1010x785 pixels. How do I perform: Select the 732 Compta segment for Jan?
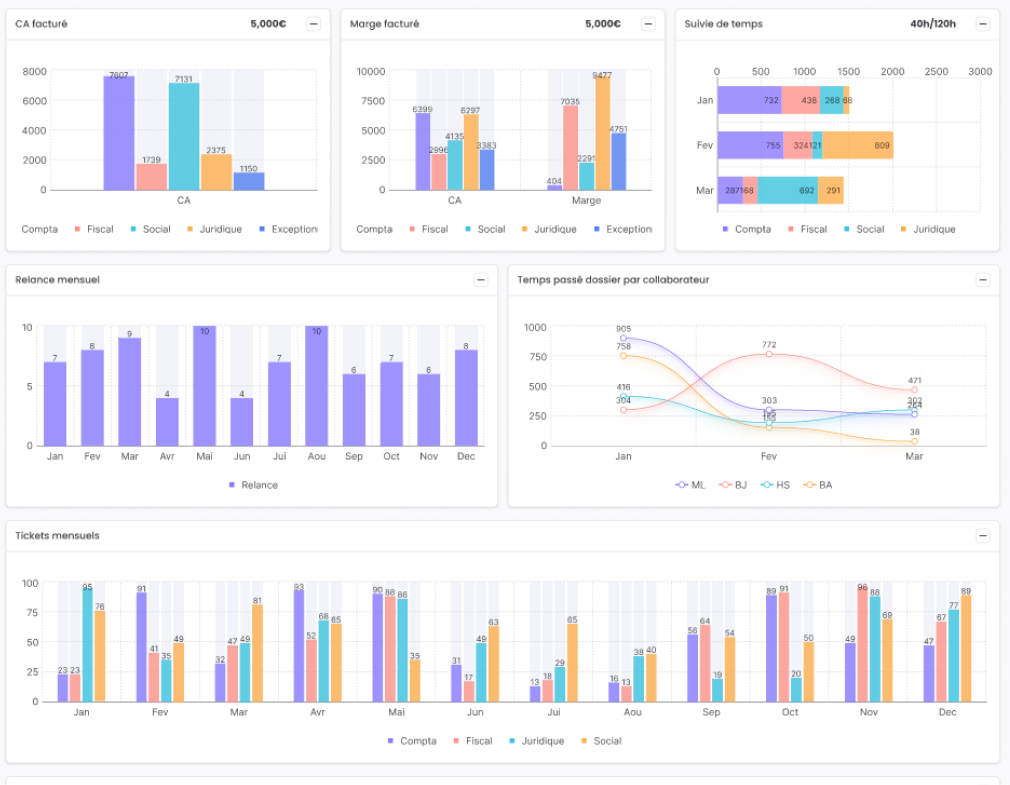point(750,100)
